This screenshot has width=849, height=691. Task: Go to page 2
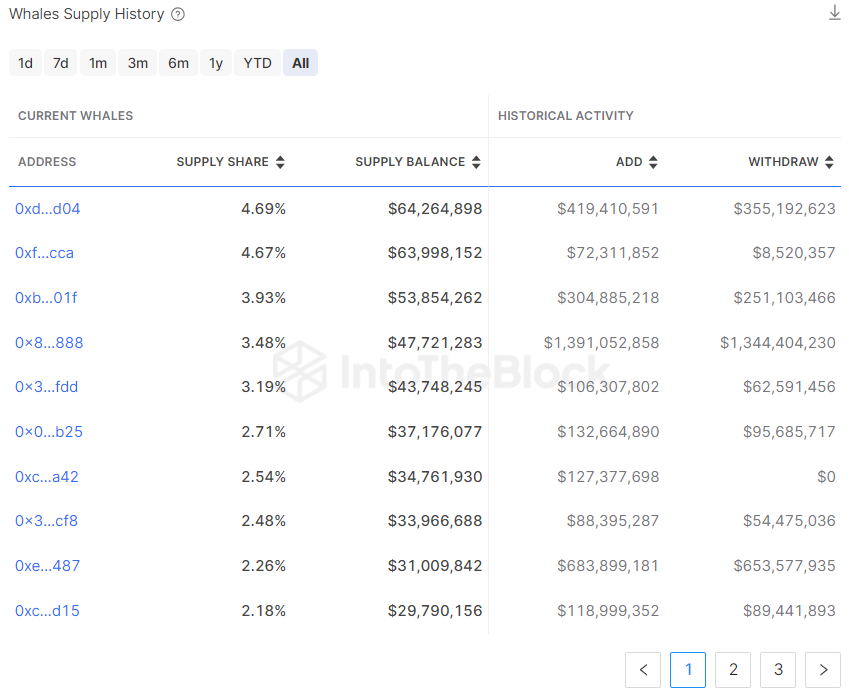tap(733, 670)
